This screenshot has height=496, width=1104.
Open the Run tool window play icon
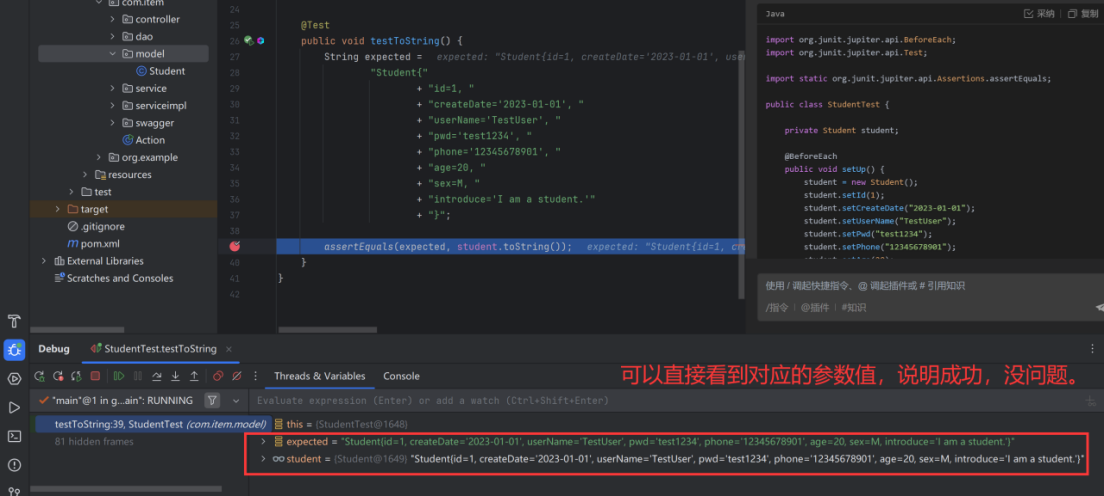tap(14, 407)
